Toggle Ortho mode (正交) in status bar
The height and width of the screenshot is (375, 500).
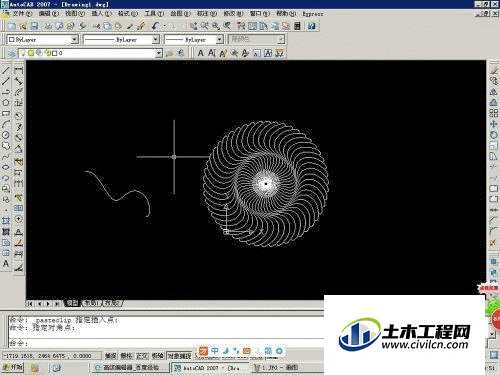(x=142, y=356)
